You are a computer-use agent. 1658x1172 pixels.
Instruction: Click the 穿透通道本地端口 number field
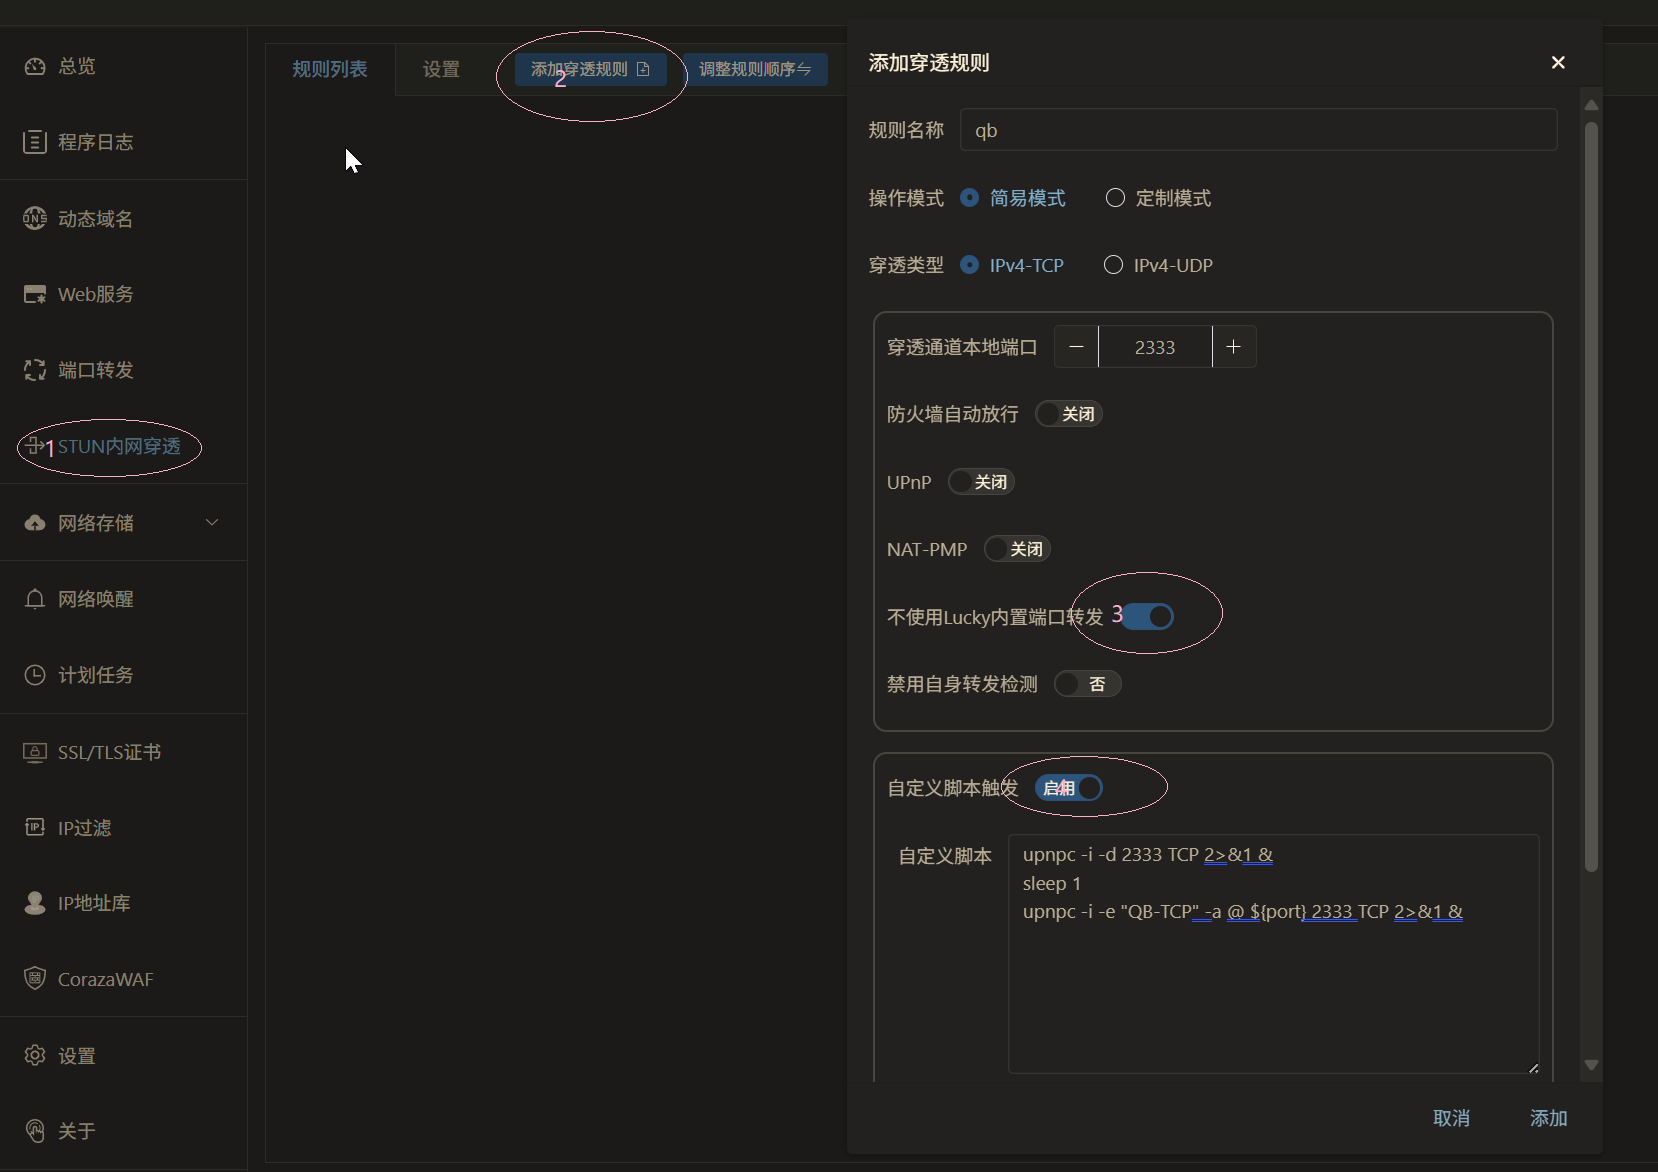(1155, 347)
